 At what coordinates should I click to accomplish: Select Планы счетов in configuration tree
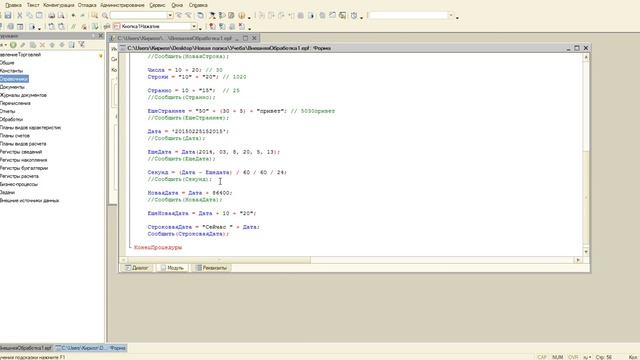click(x=15, y=136)
